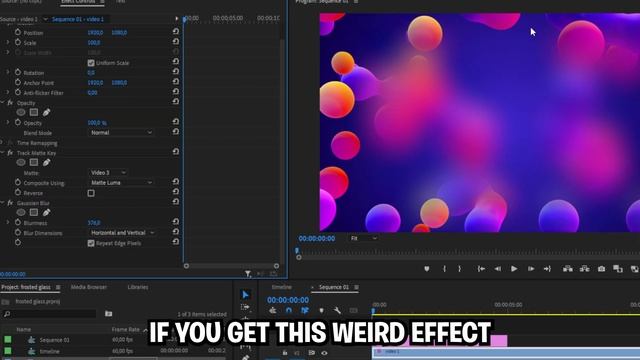Select Sequence 01 timeline tab

(334, 287)
